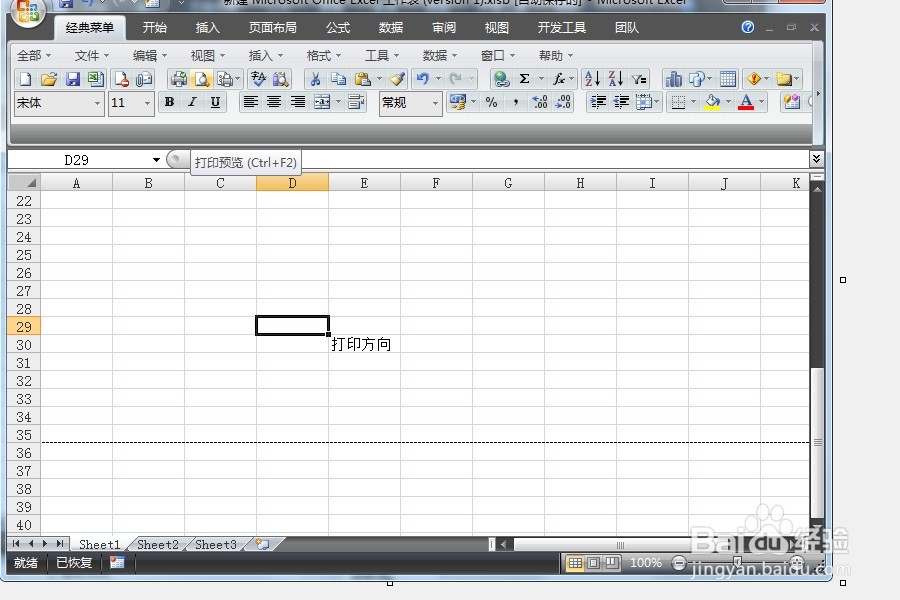The height and width of the screenshot is (600, 900).
Task: Sort ascending A to Z
Action: coord(592,79)
